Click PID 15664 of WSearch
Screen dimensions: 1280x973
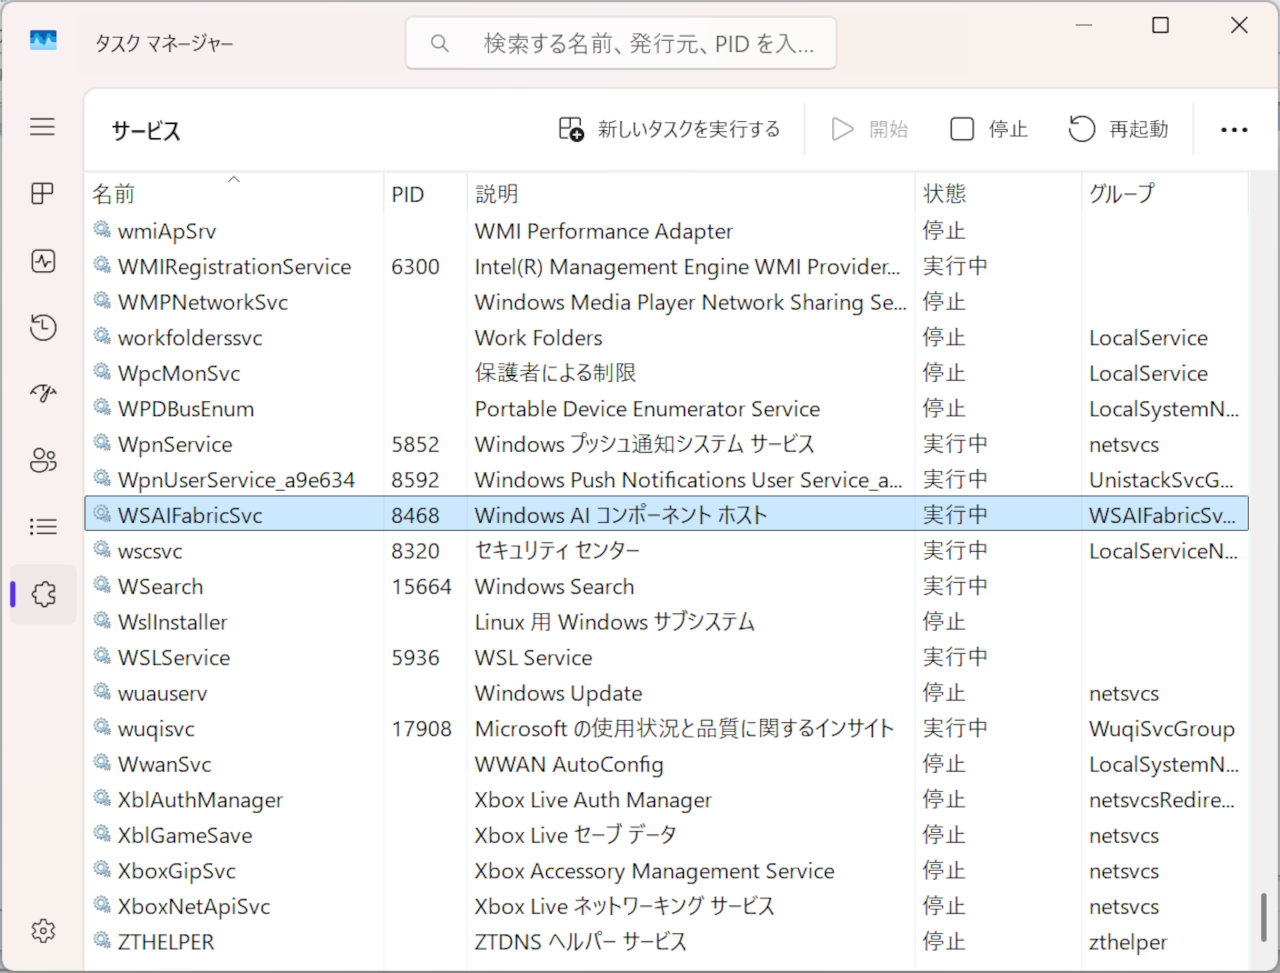(x=421, y=587)
